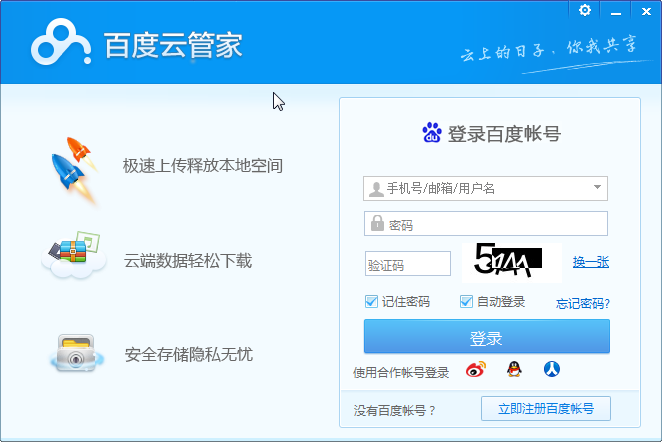Click the safe storage lock icon
662x442 pixels.
coord(76,354)
